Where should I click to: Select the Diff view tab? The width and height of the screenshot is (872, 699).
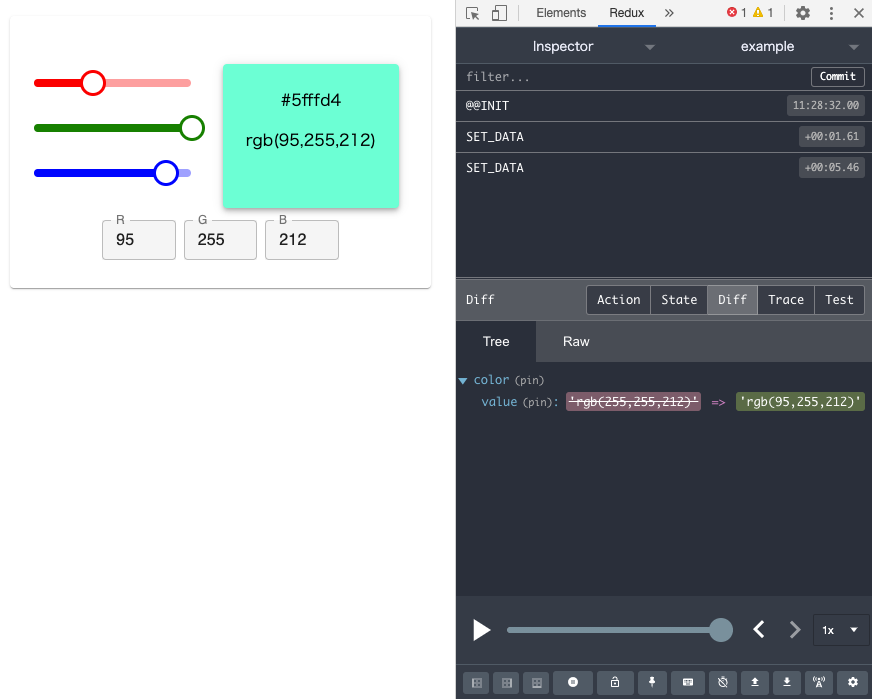(x=732, y=300)
